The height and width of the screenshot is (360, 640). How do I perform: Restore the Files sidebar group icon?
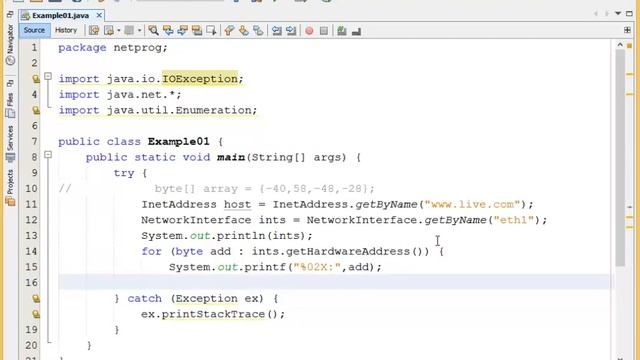pyautogui.click(x=10, y=84)
